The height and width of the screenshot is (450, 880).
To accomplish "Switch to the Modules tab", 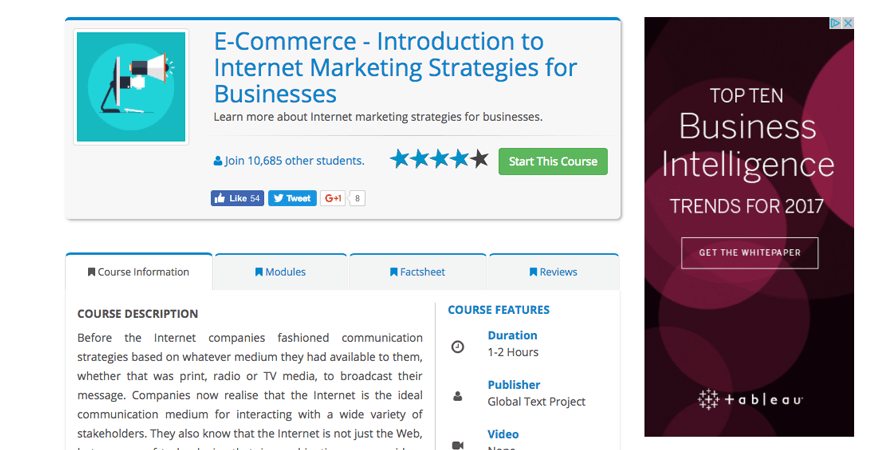I will pos(281,272).
